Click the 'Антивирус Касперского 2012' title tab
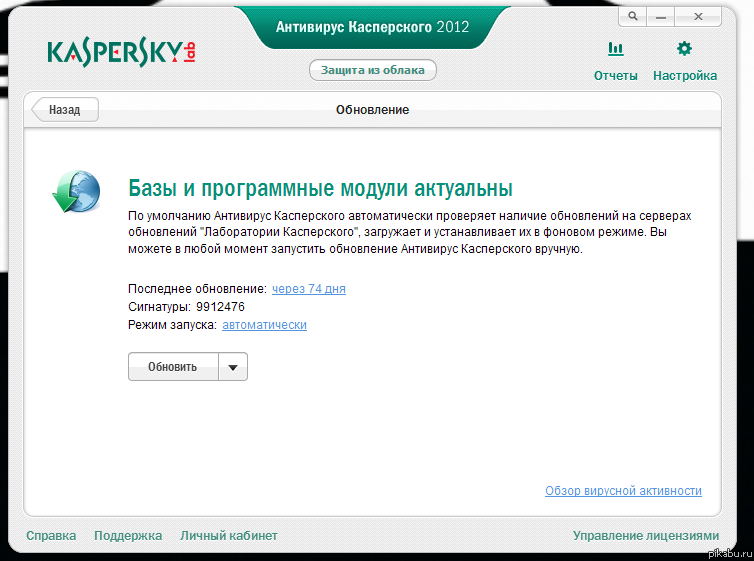Image resolution: width=754 pixels, height=561 pixels. coord(372,26)
